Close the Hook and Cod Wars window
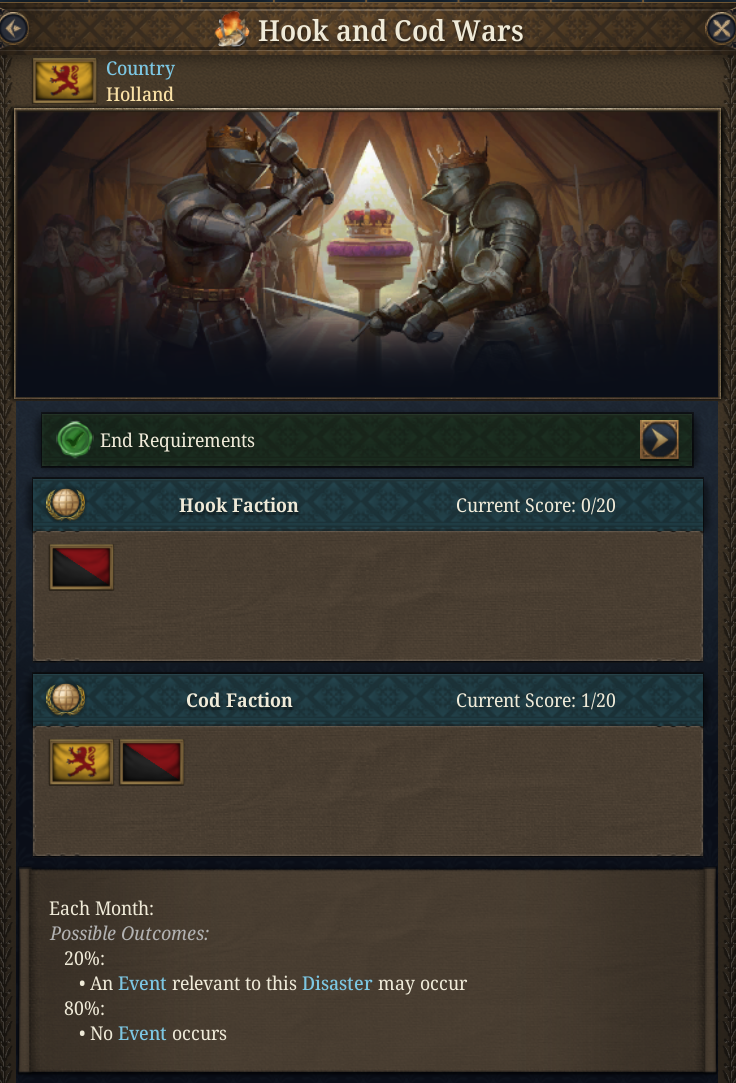The height and width of the screenshot is (1083, 736). click(x=722, y=27)
